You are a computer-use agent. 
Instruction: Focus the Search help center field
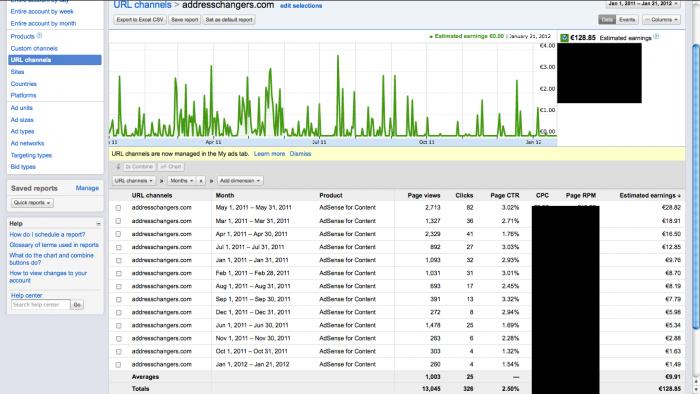point(41,305)
